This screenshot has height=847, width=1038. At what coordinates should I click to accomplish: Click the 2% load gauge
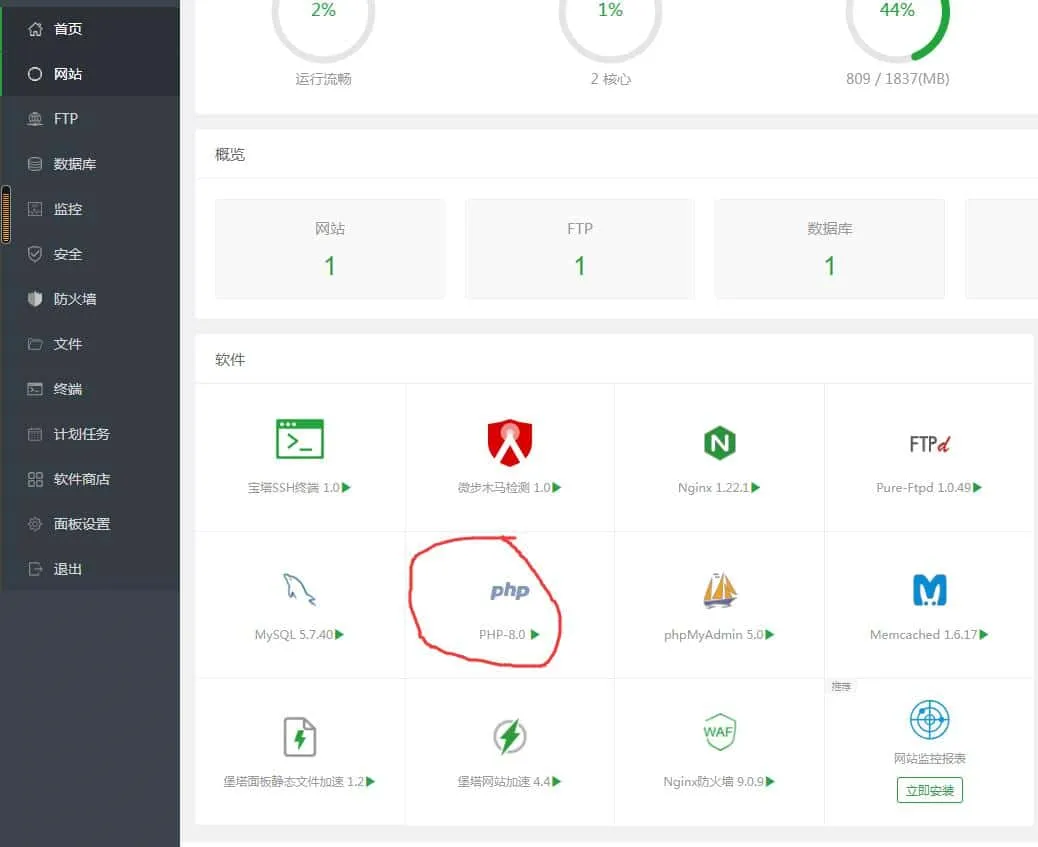pos(324,26)
